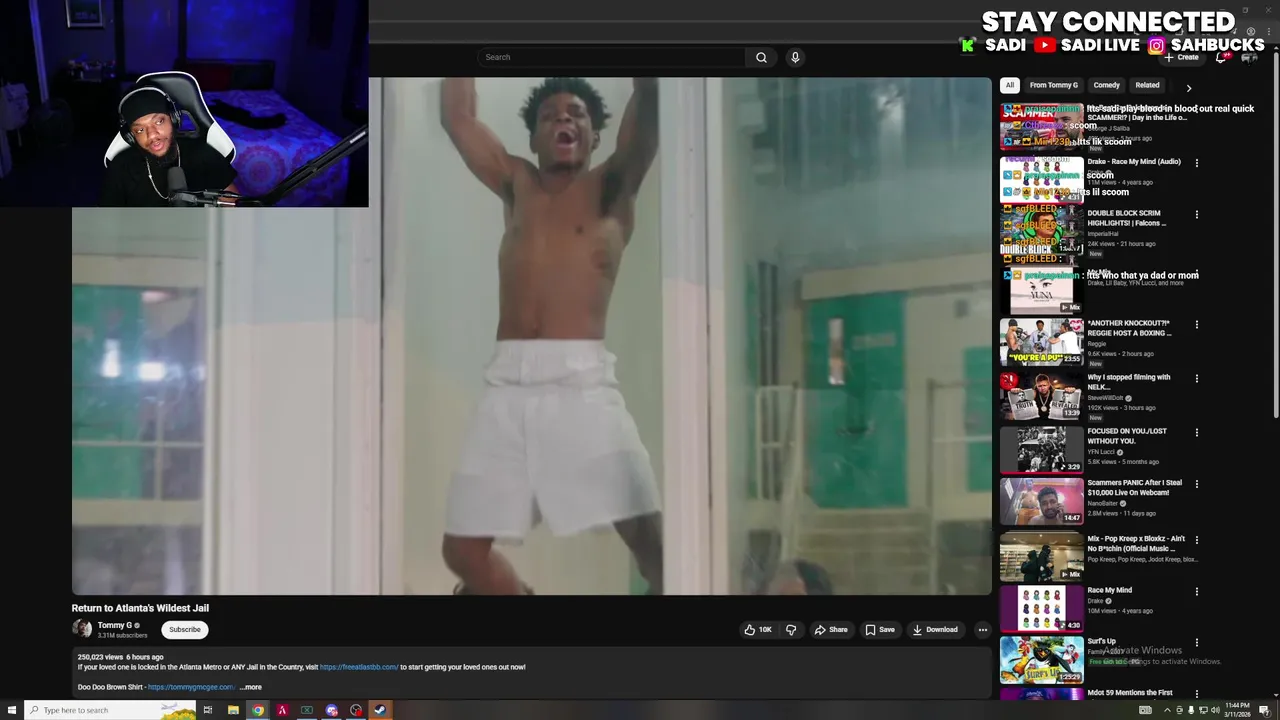
Task: Show hidden system tray icons chevron
Action: 1167,710
